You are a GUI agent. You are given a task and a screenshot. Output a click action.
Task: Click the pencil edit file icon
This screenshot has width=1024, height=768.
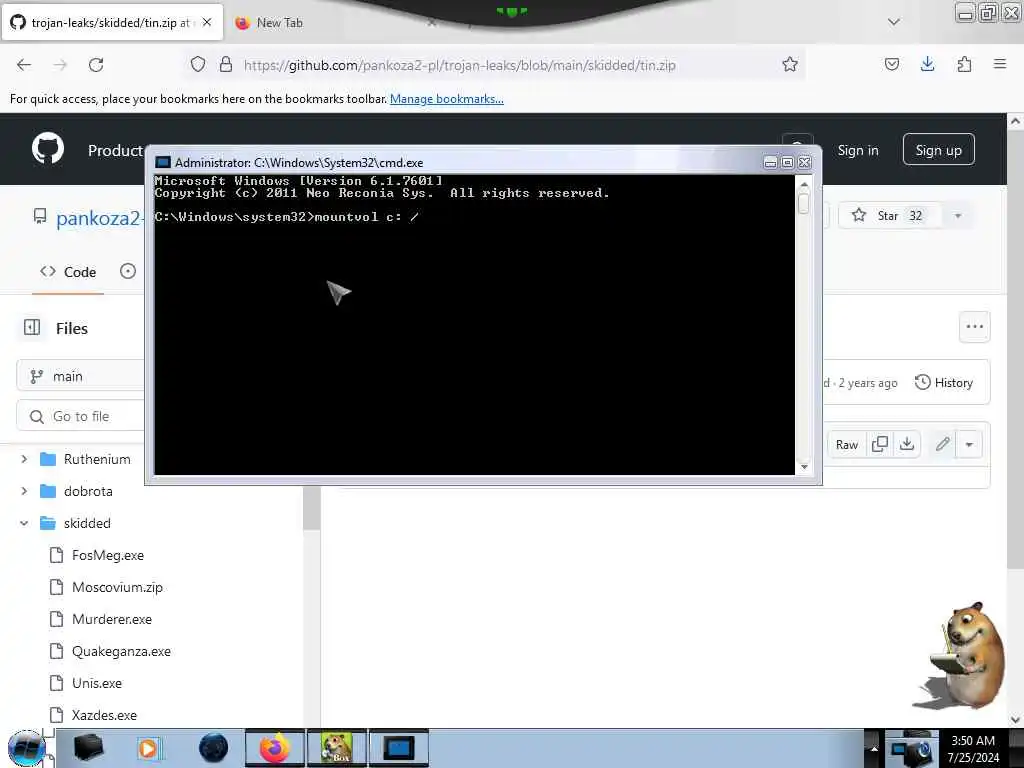[x=942, y=444]
